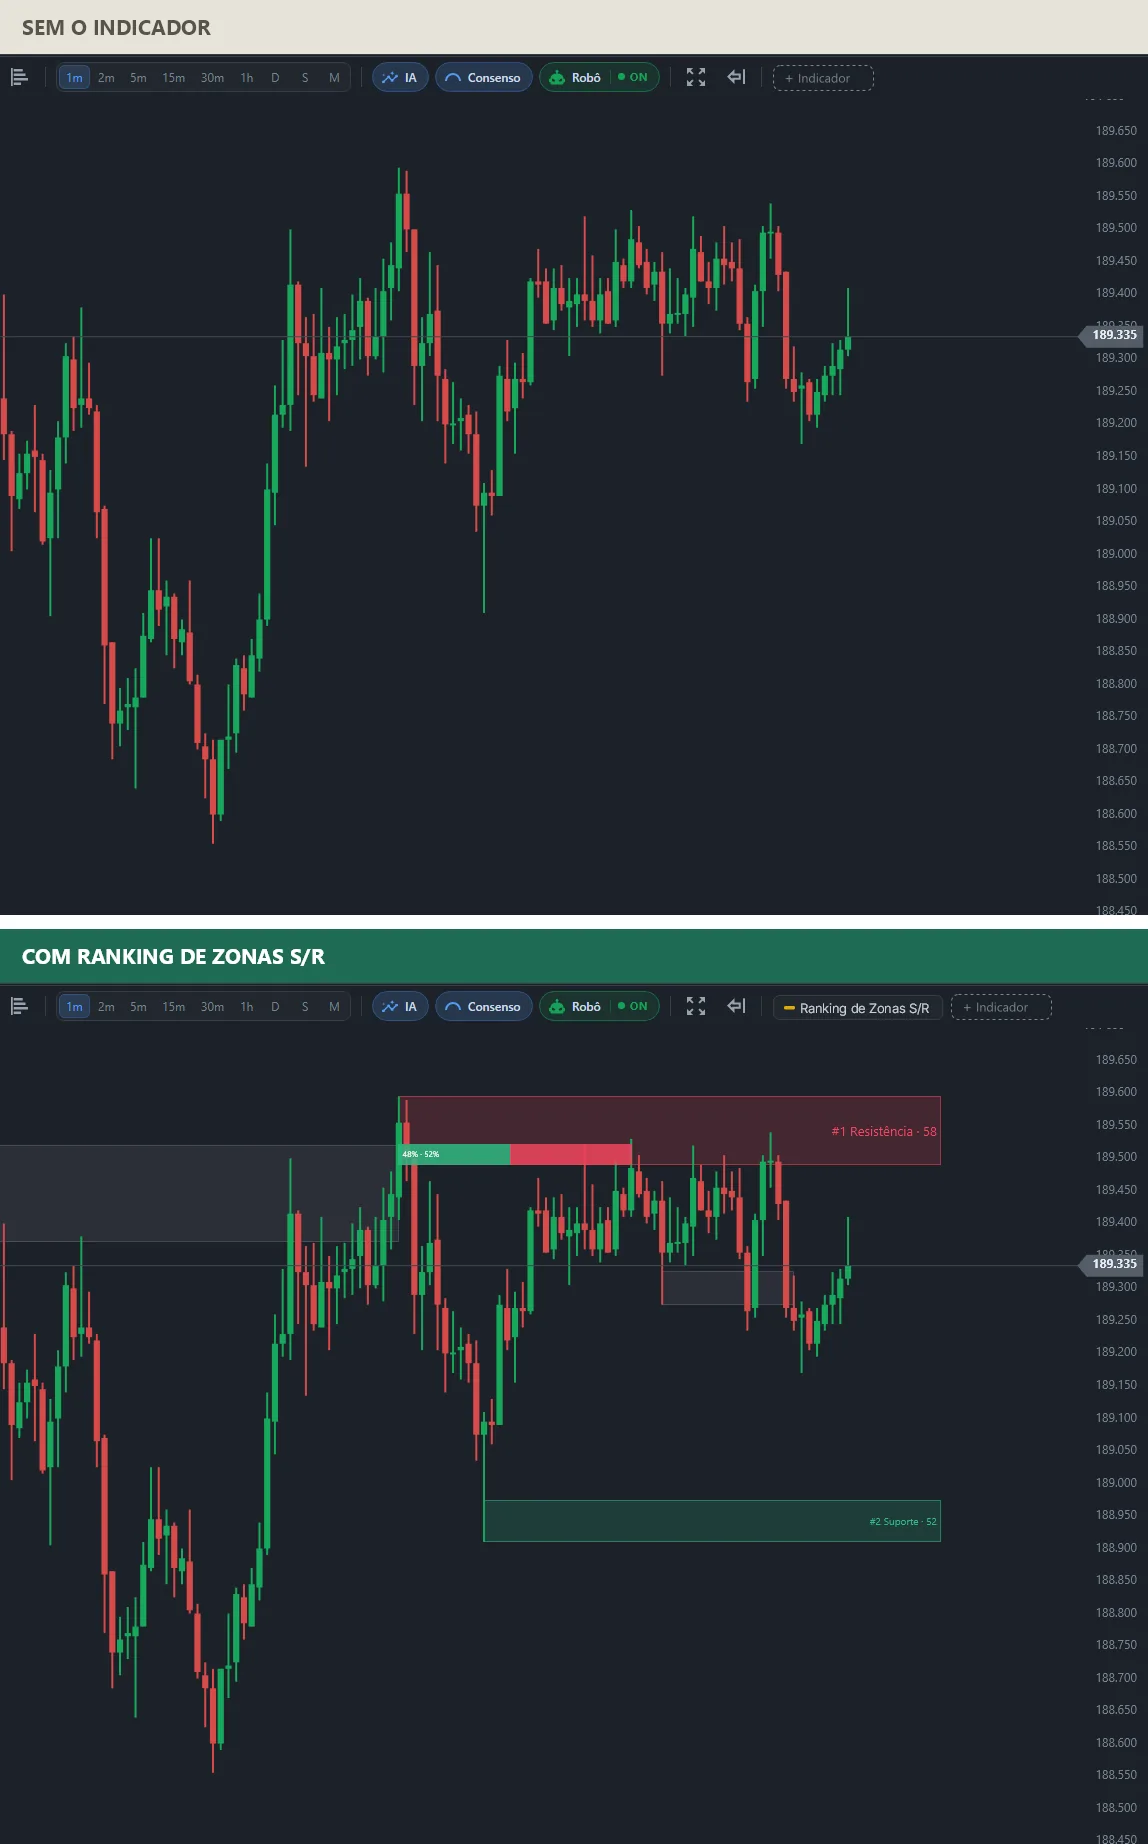
Task: Select 30m timeframe in the COM RANKING chart
Action: [x=212, y=1007]
